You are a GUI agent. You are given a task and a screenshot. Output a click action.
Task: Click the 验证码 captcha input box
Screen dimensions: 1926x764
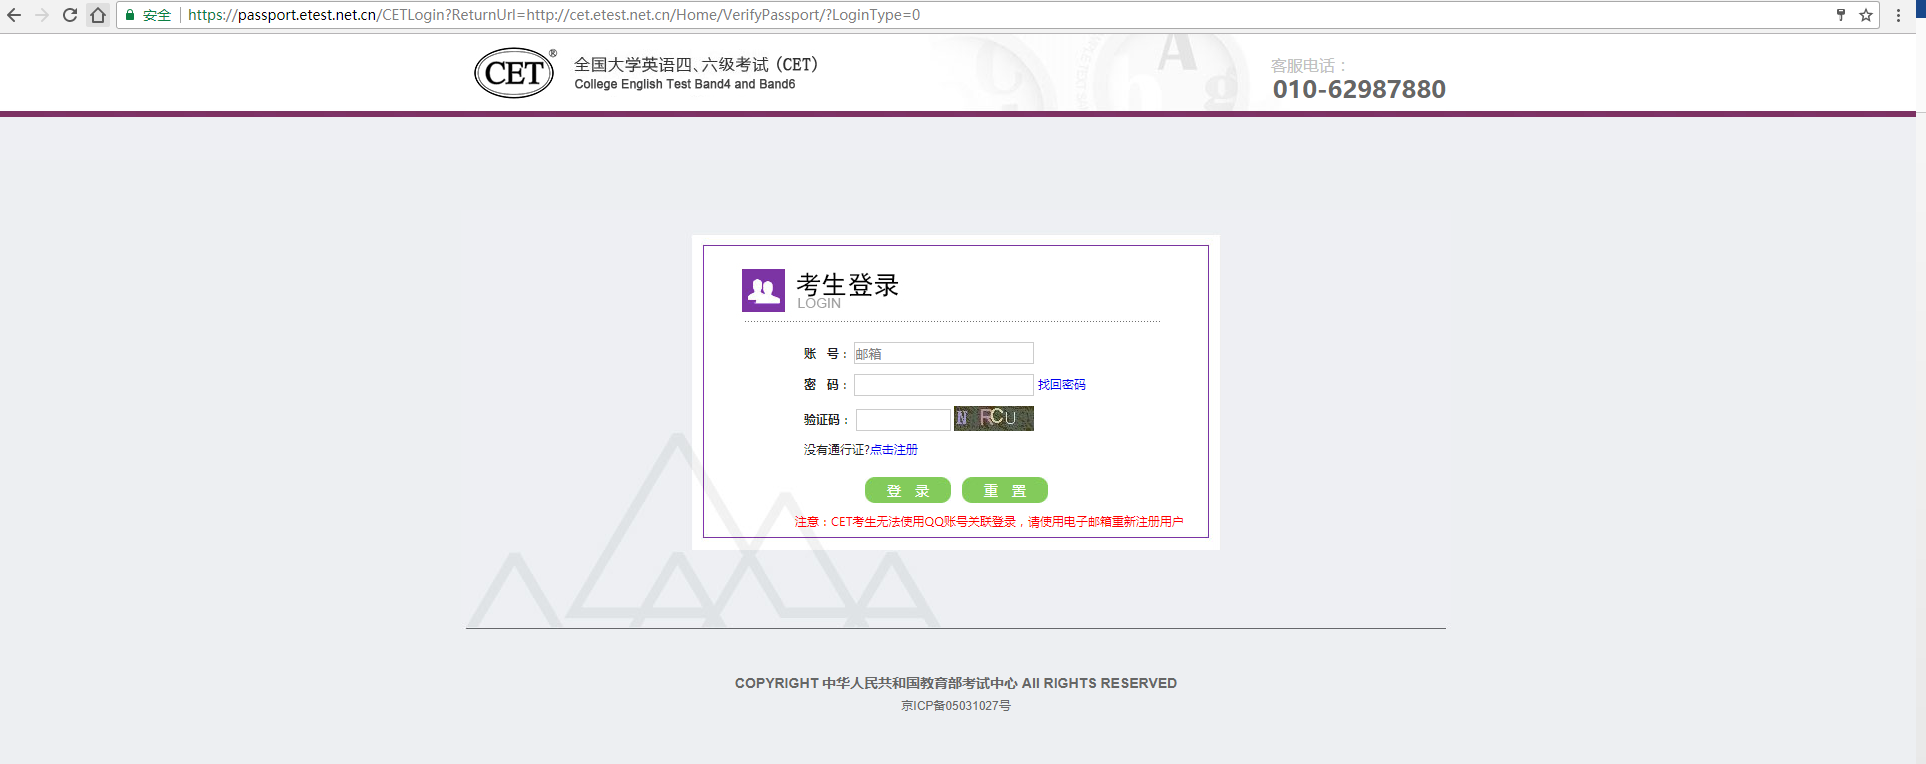tap(903, 419)
